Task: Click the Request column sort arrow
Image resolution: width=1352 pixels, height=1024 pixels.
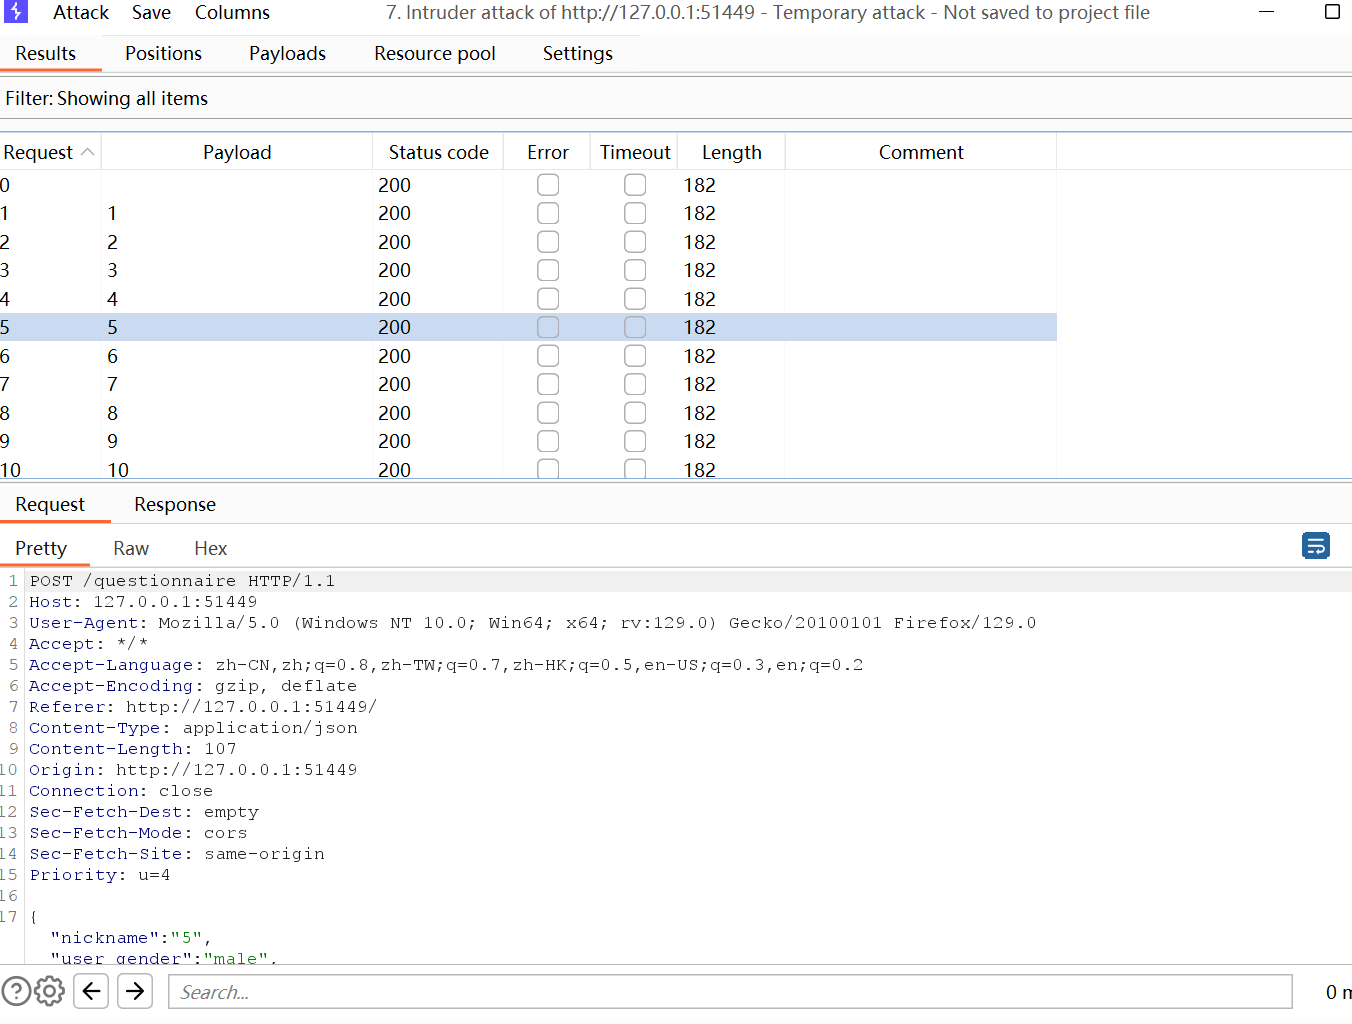Action: pyautogui.click(x=88, y=152)
